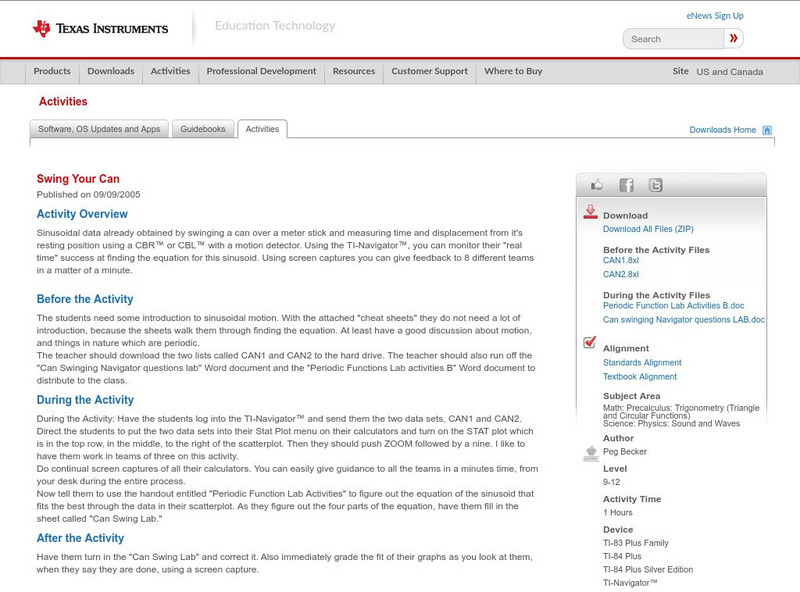This screenshot has height=592, width=800.
Task: Switch to the Guidebooks tab
Action: pos(203,129)
